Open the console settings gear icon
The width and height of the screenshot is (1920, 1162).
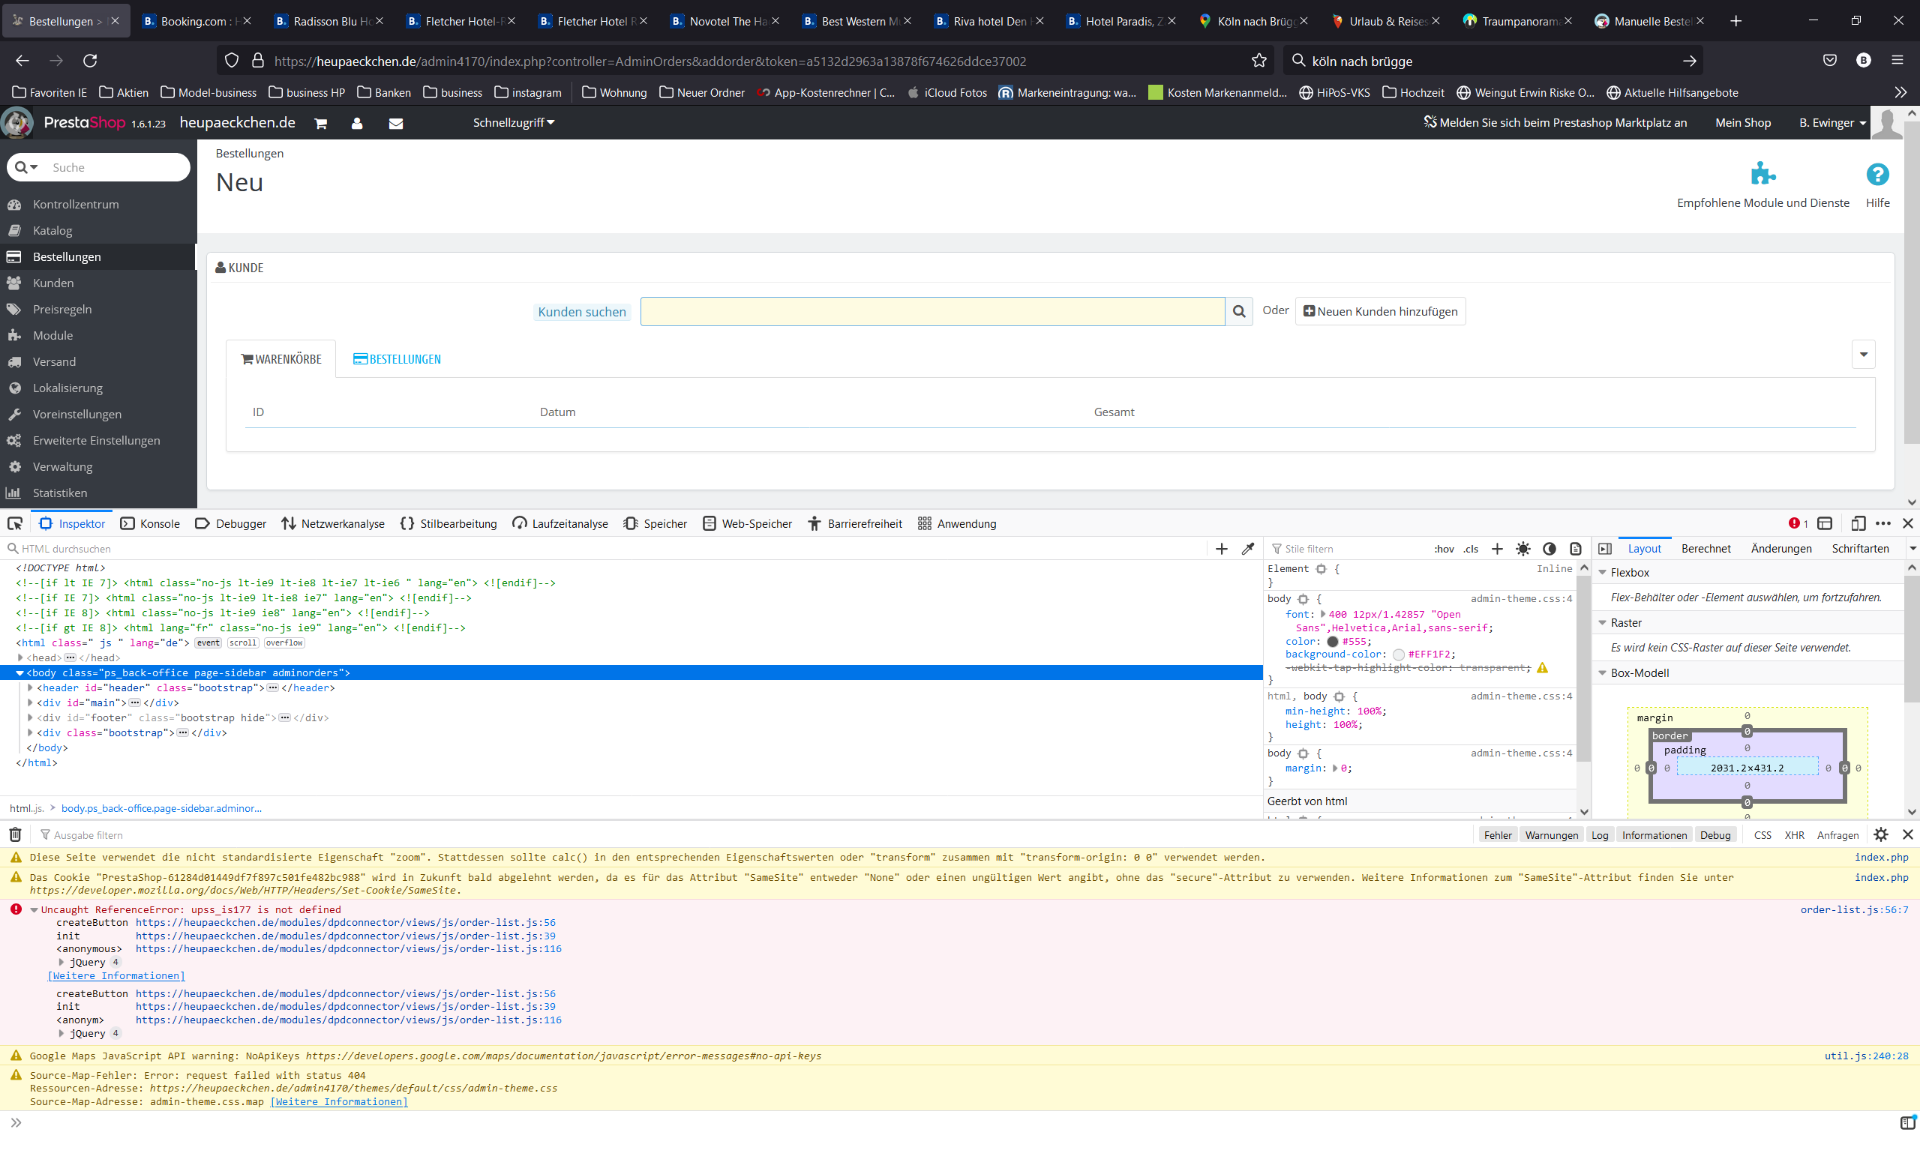[x=1880, y=834]
